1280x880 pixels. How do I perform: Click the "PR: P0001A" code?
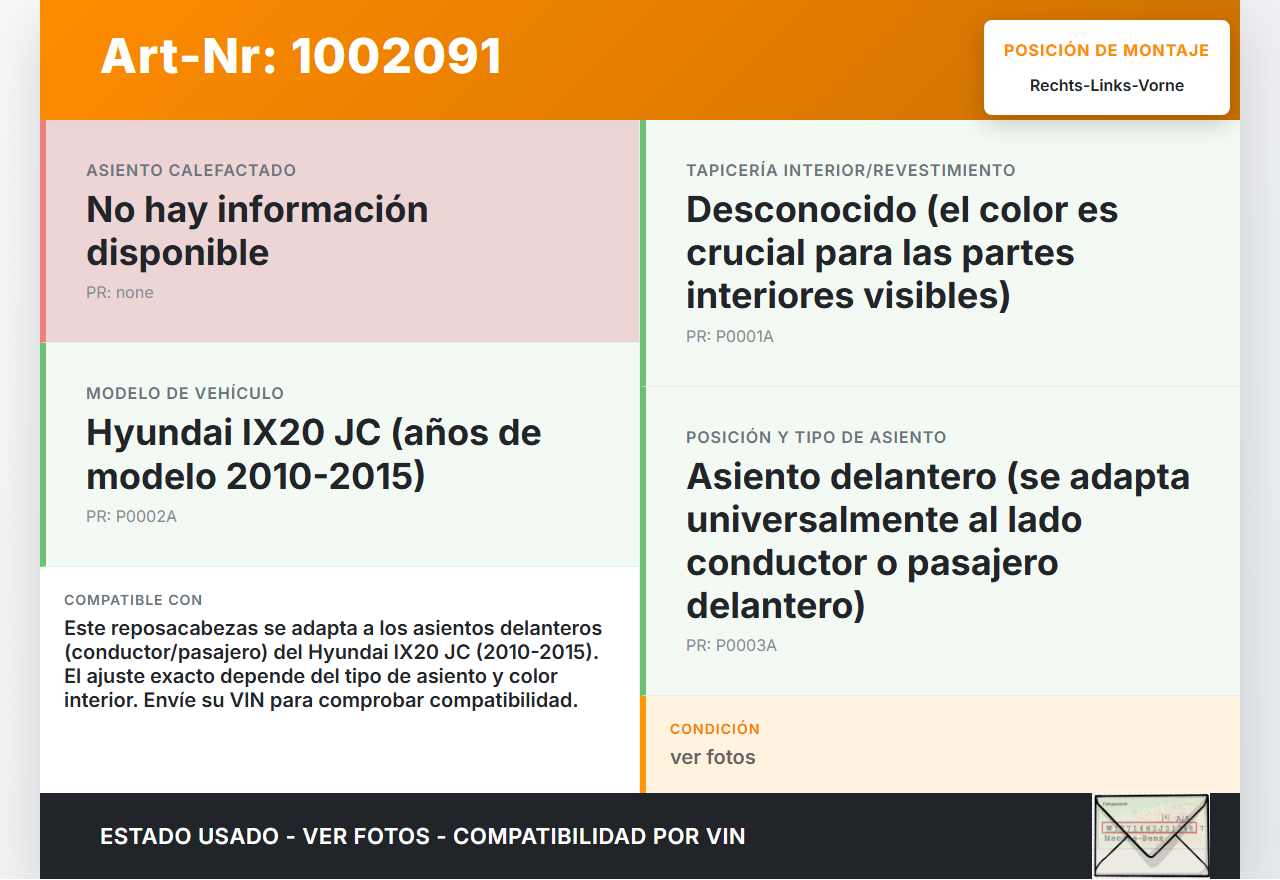(730, 337)
